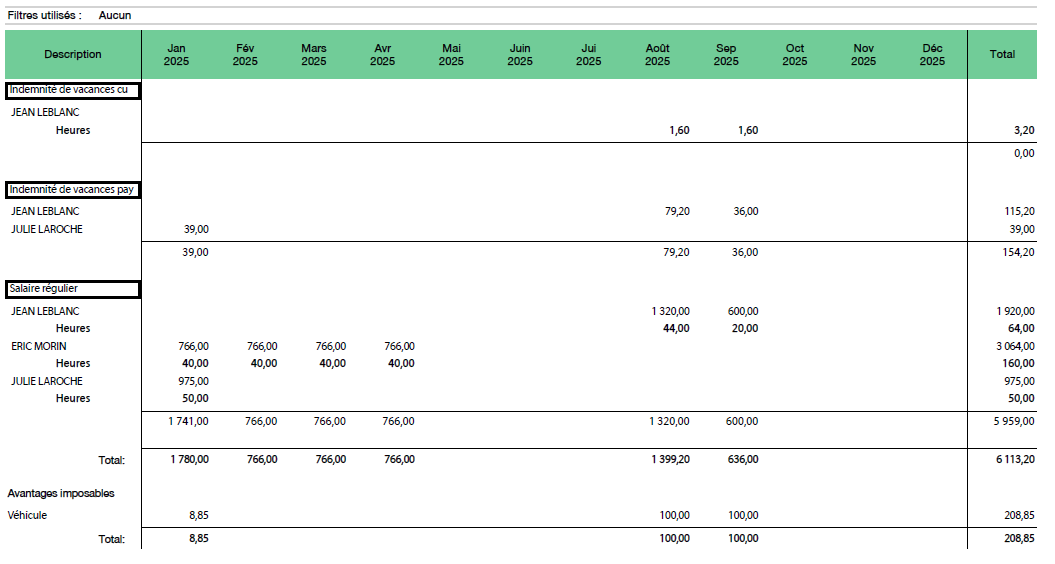Click JEAN LEBLANC under Indemnité de vacances cu
Image resolution: width=1055 pixels, height=564 pixels.
[45, 112]
